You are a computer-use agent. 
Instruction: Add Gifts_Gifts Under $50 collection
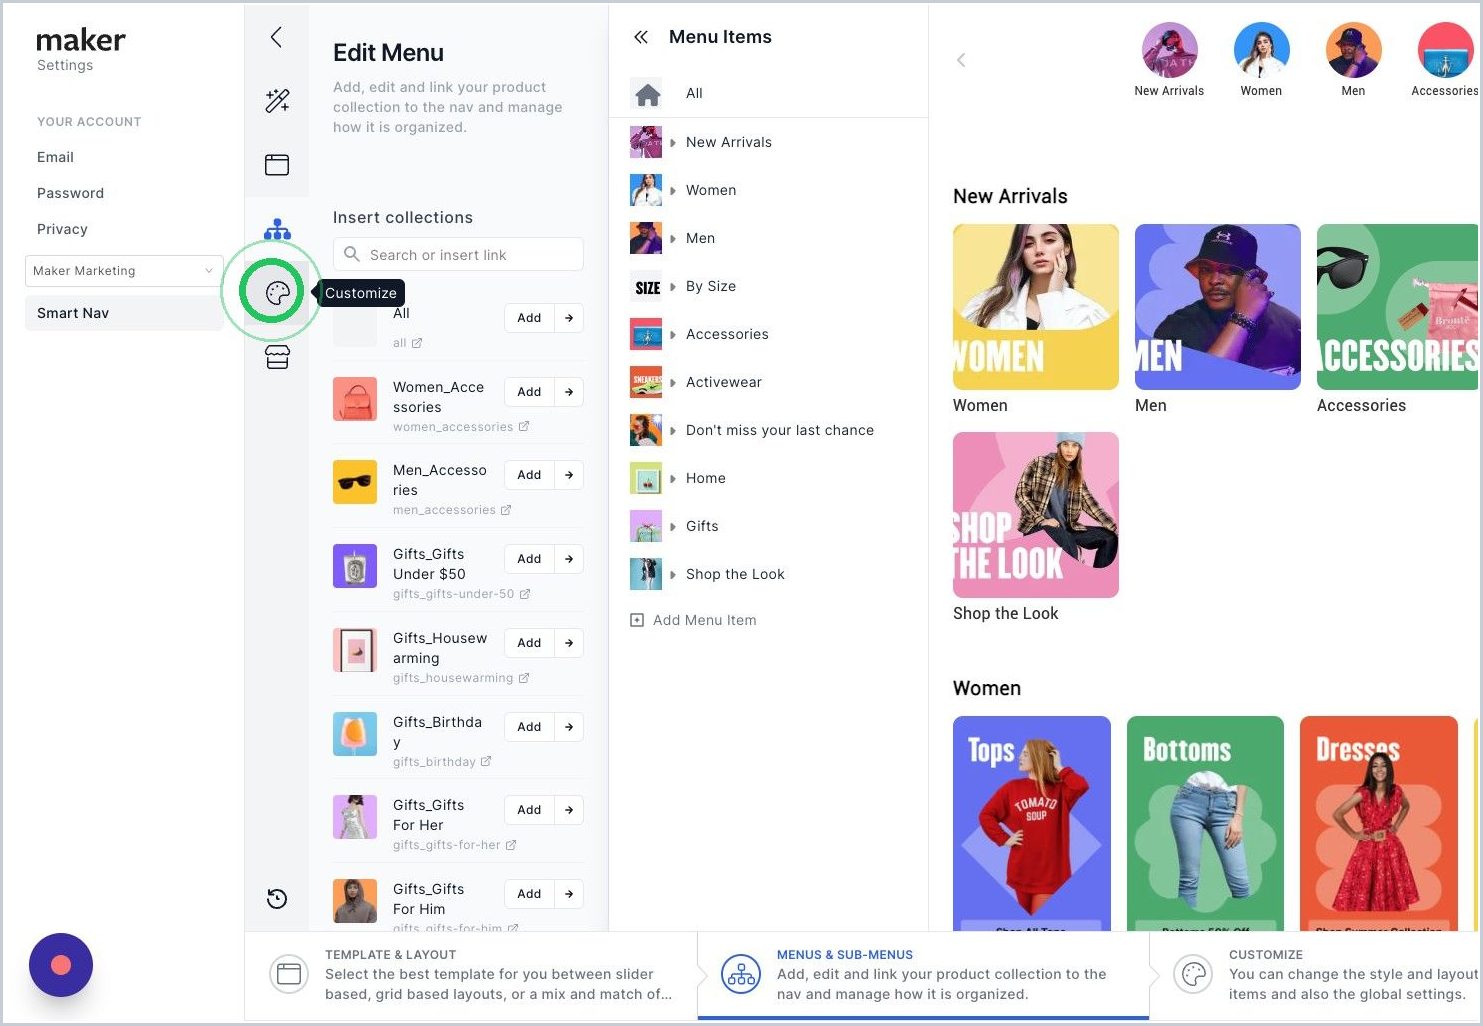point(529,559)
